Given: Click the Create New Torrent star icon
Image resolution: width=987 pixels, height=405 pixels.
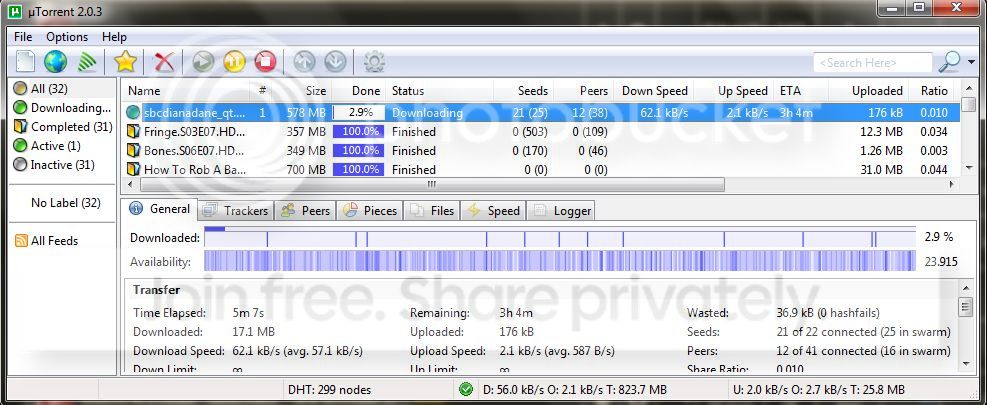Looking at the screenshot, I should click(125, 62).
